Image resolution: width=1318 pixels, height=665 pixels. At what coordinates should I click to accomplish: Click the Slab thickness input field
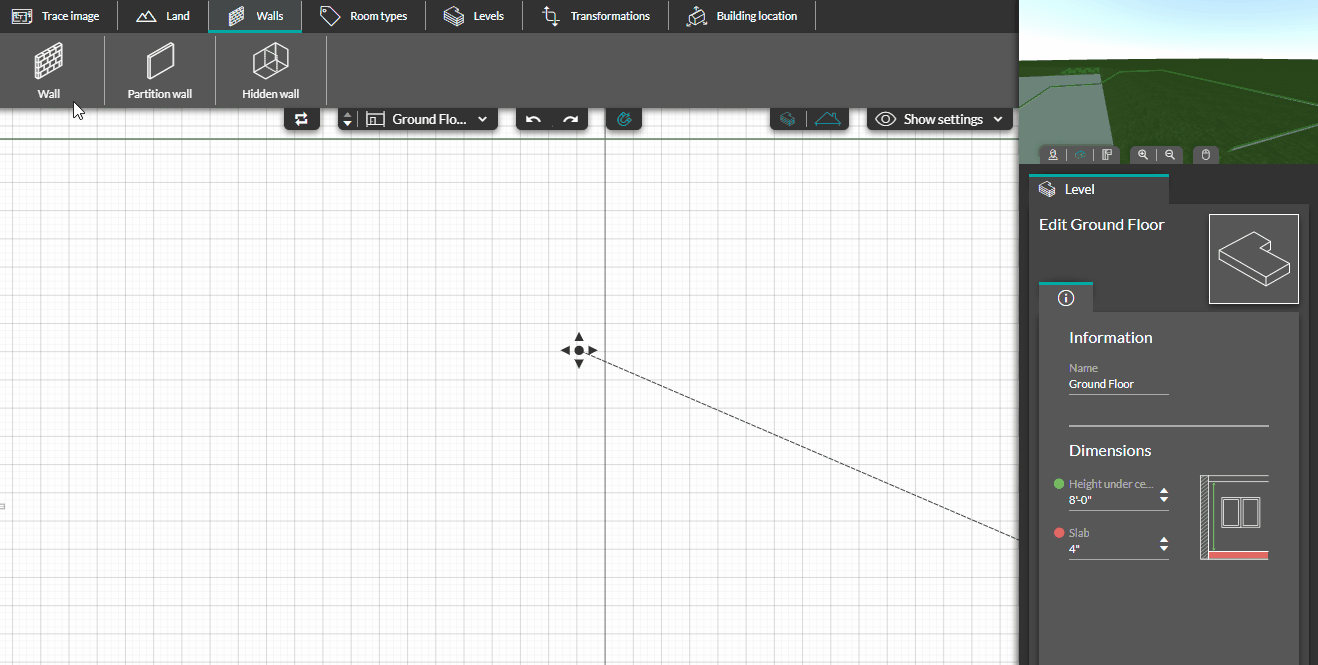point(1108,549)
